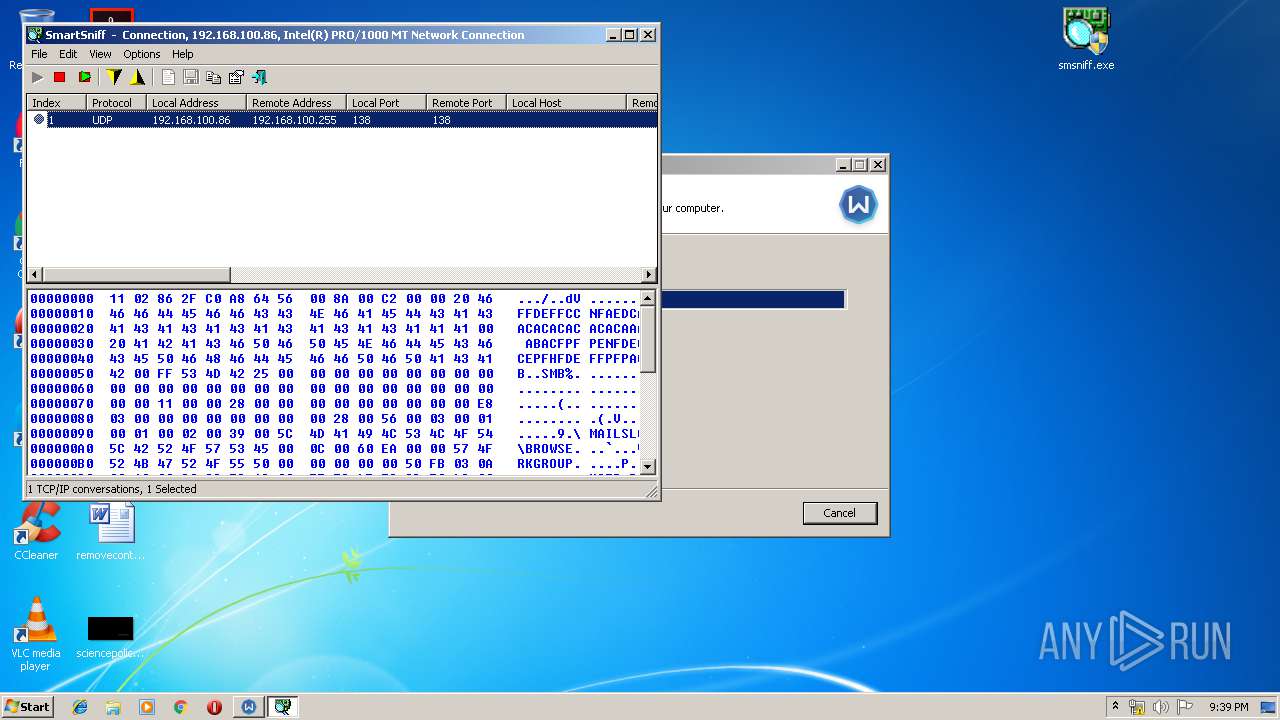This screenshot has height=720, width=1280.
Task: Click remote address 192.168.100.255 cell
Action: click(x=294, y=120)
